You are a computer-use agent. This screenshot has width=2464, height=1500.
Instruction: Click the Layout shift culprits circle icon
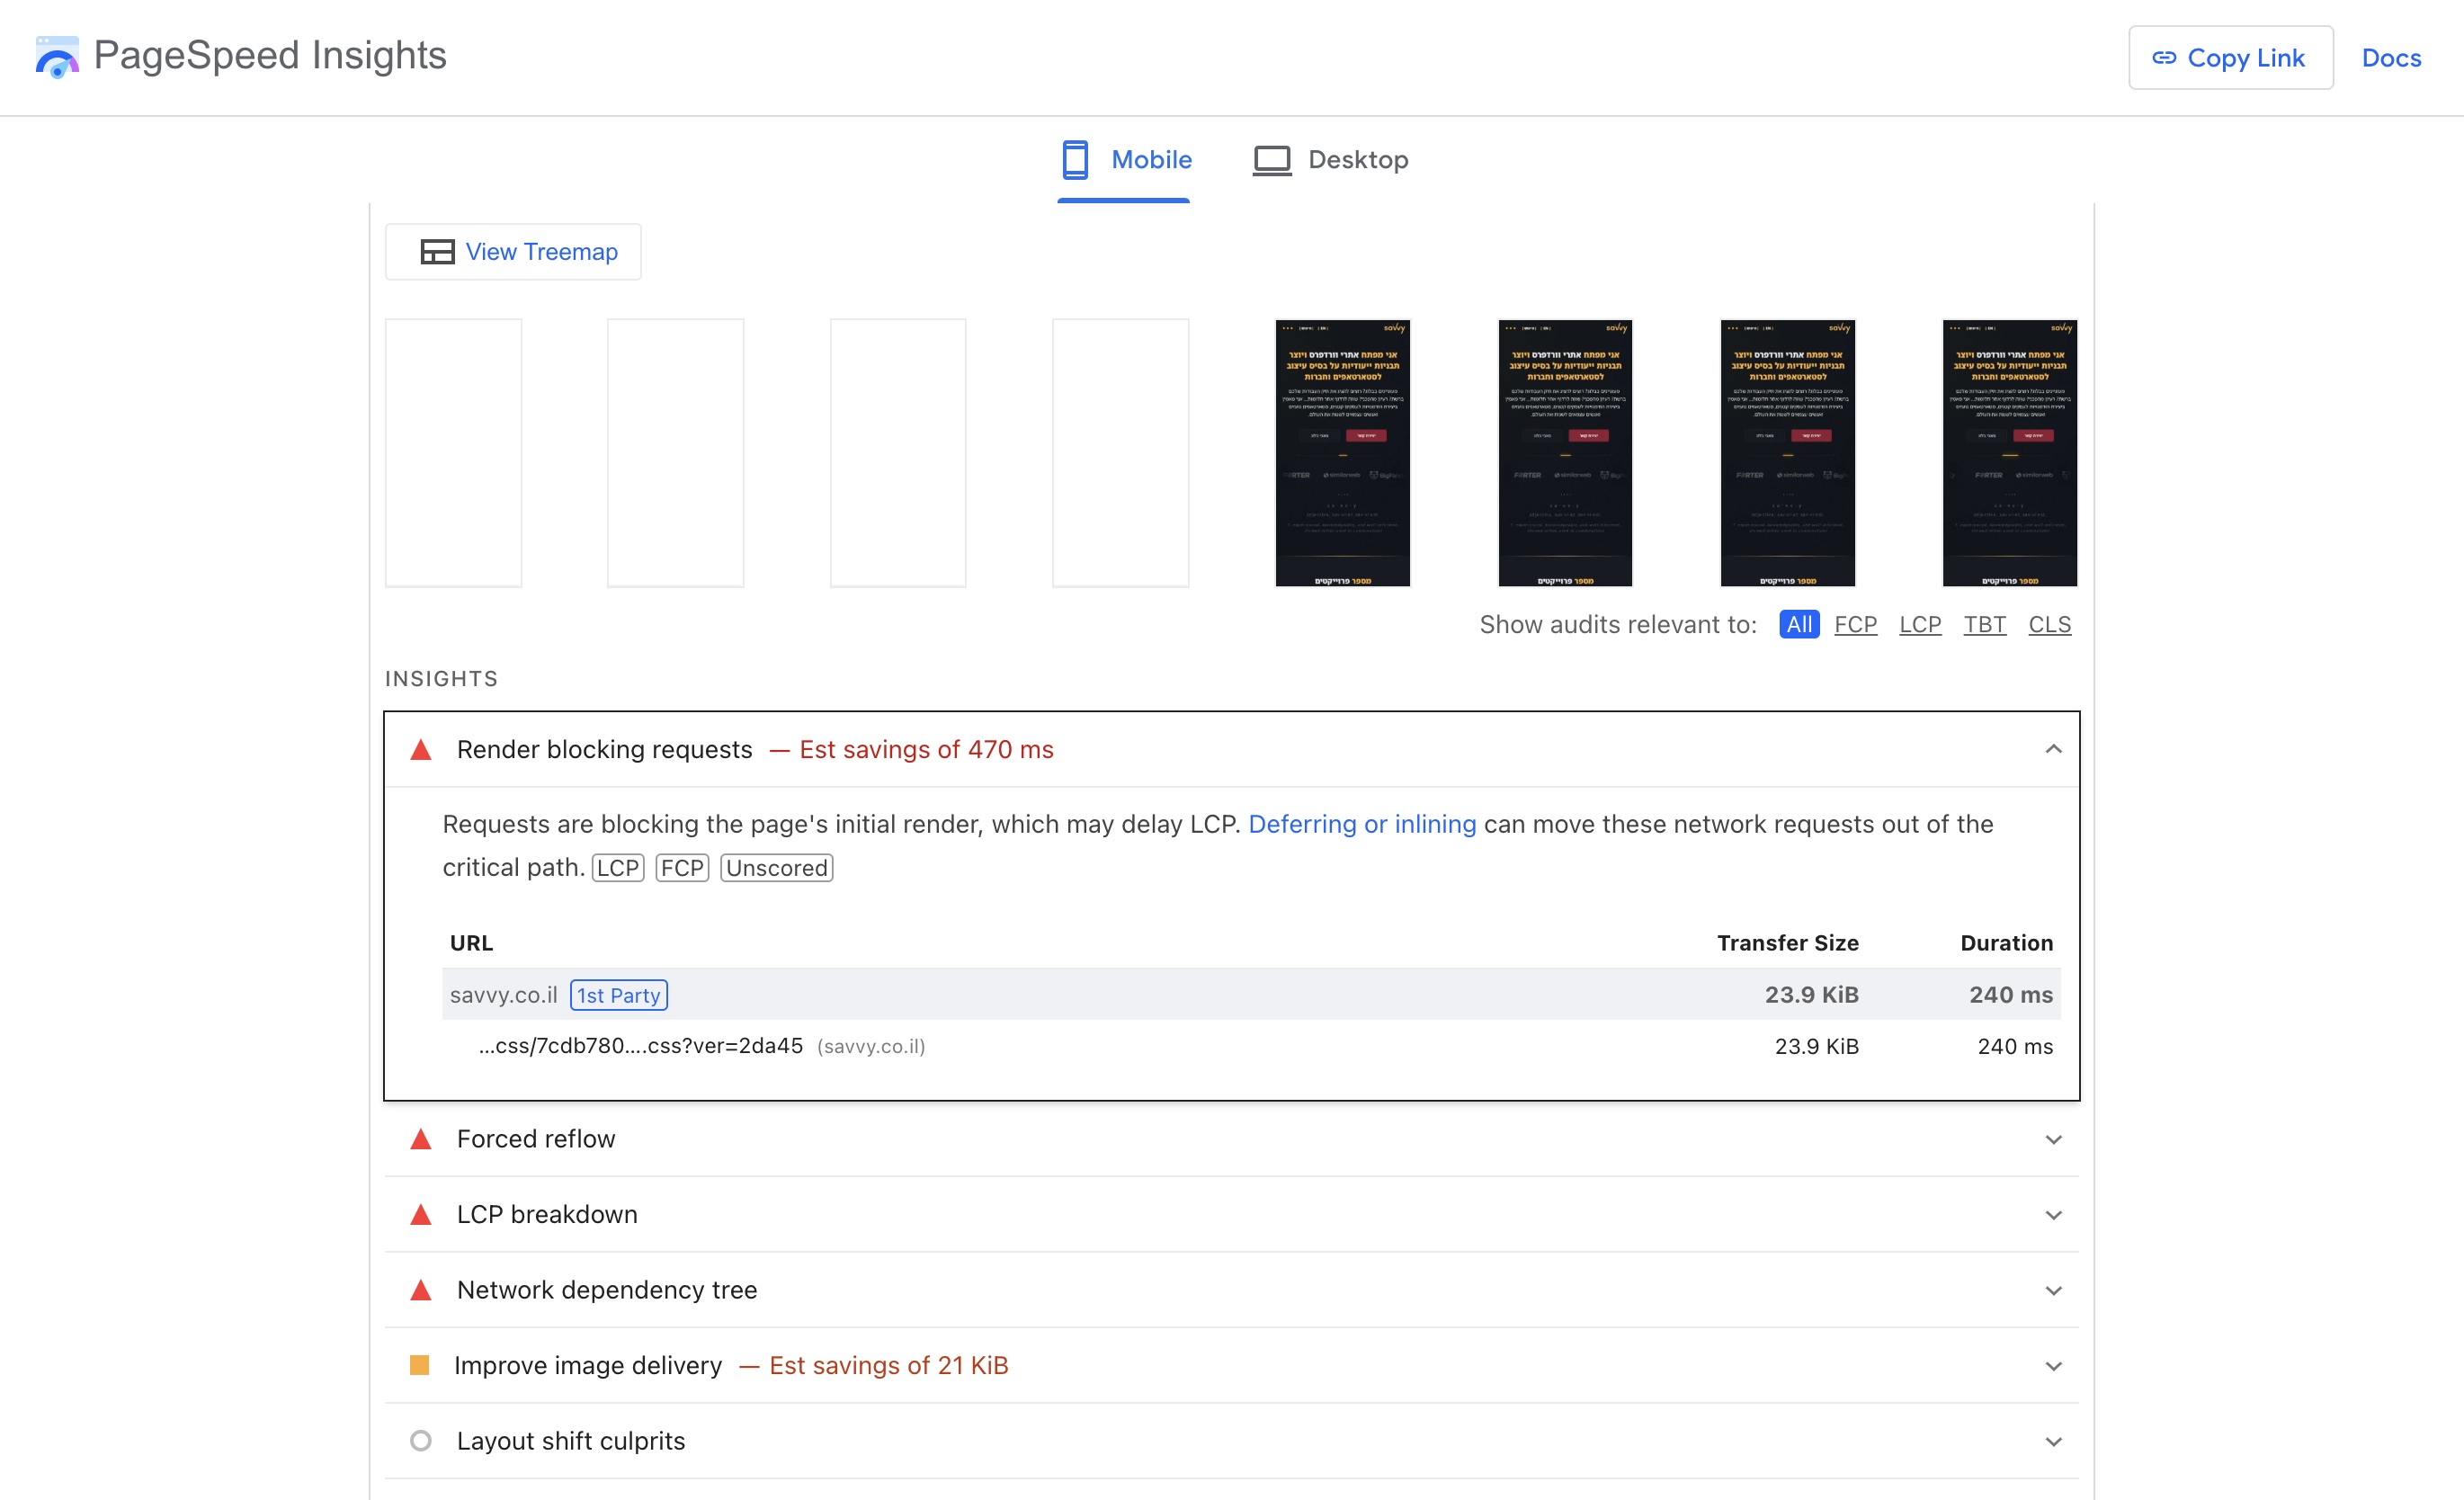point(421,1441)
